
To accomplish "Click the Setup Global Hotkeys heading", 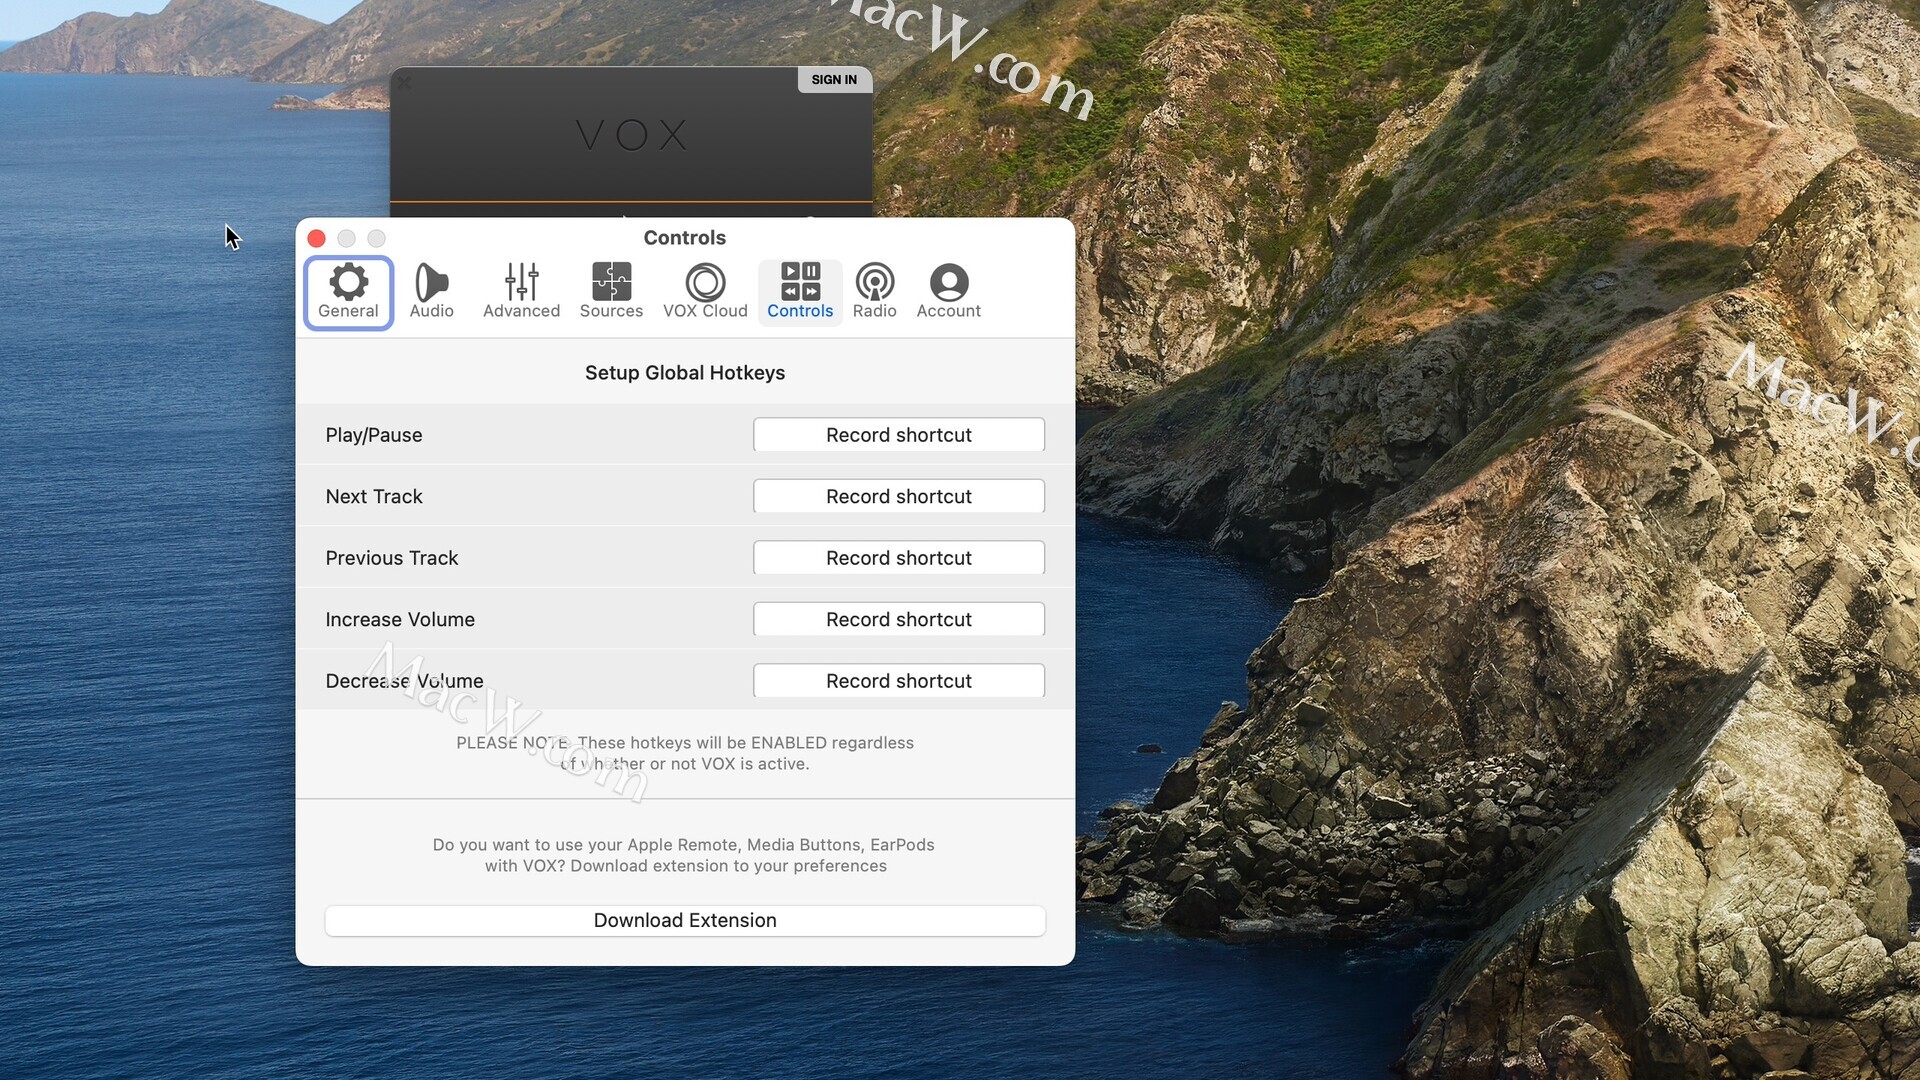I will [x=685, y=373].
